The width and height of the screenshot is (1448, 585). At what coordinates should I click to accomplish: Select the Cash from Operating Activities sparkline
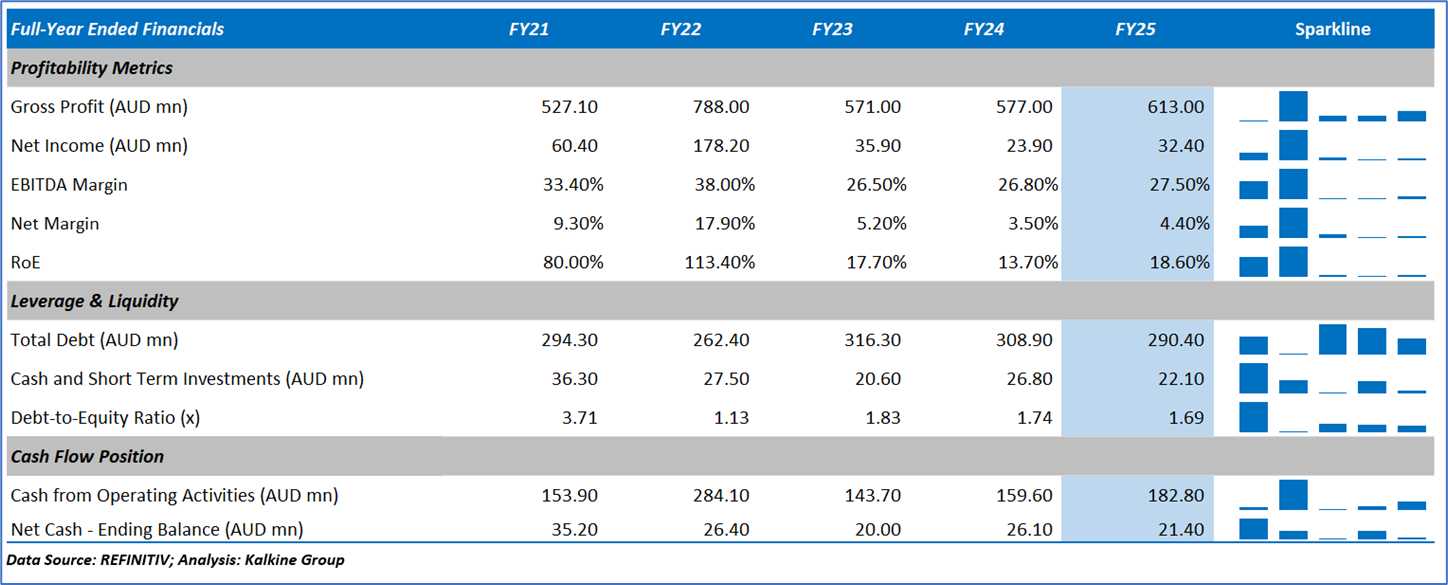click(x=1332, y=495)
